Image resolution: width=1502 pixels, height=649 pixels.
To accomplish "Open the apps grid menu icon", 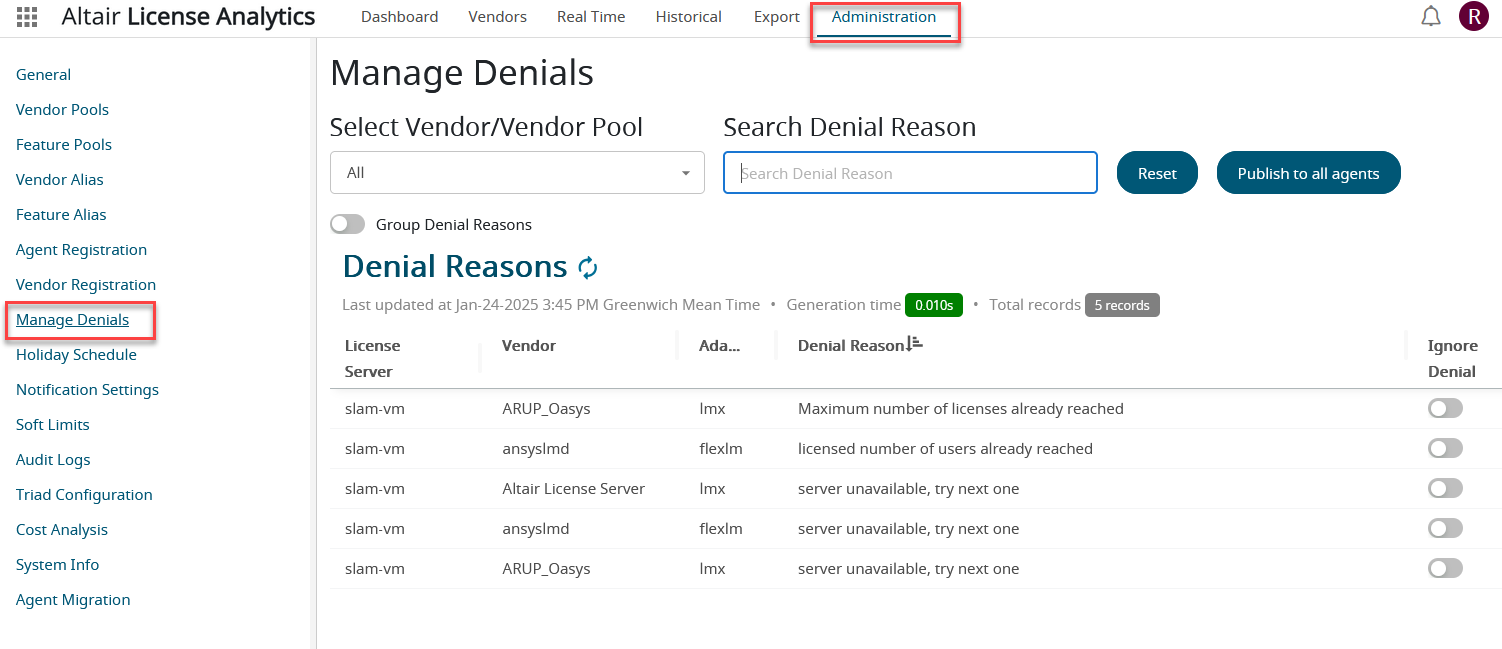I will pos(27,17).
